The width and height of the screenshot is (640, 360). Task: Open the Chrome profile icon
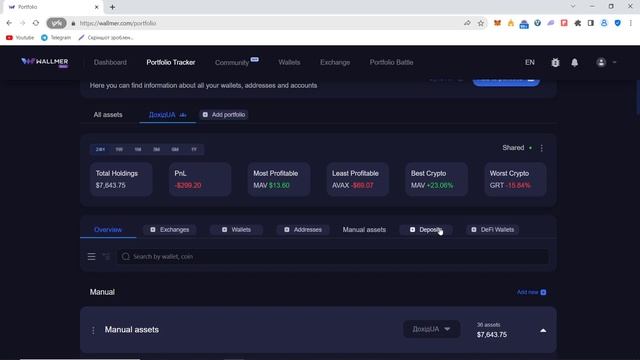604,23
